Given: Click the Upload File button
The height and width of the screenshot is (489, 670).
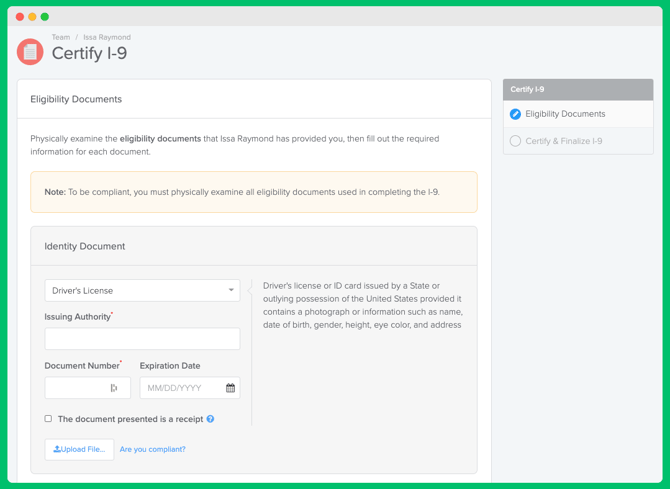Looking at the screenshot, I should [x=79, y=449].
